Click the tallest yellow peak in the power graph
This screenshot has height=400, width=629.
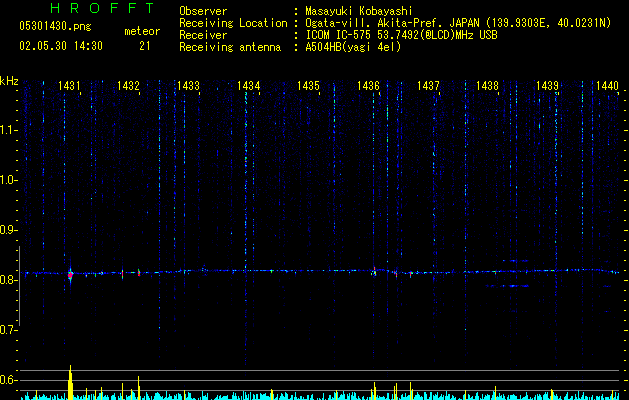(71, 382)
